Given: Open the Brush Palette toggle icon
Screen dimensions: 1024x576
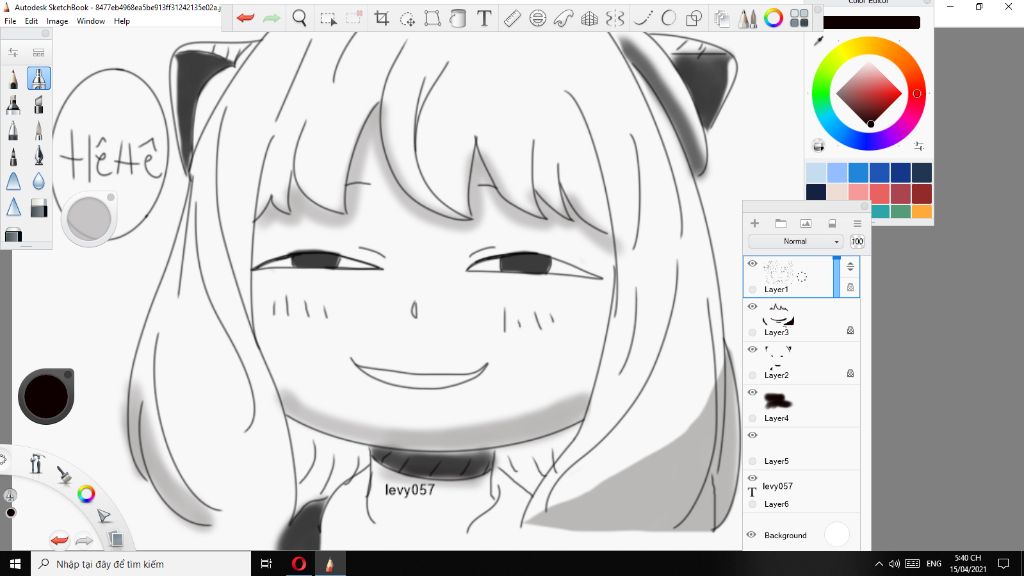Looking at the screenshot, I should coord(747,18).
